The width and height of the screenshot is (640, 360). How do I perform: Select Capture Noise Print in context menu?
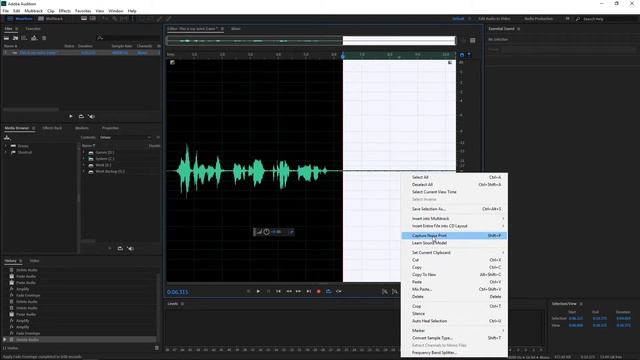click(x=454, y=236)
